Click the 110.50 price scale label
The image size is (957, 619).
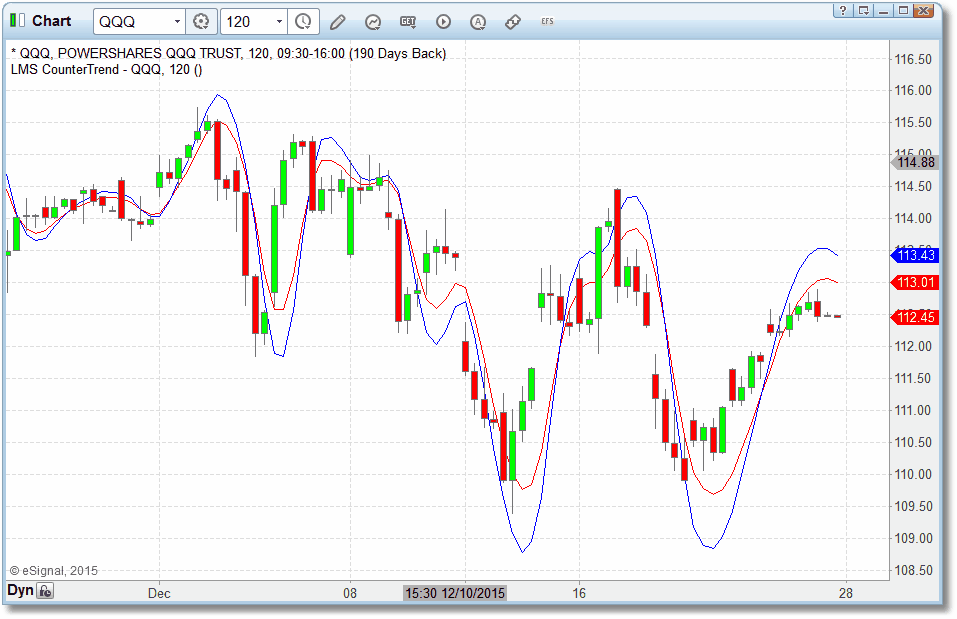913,443
